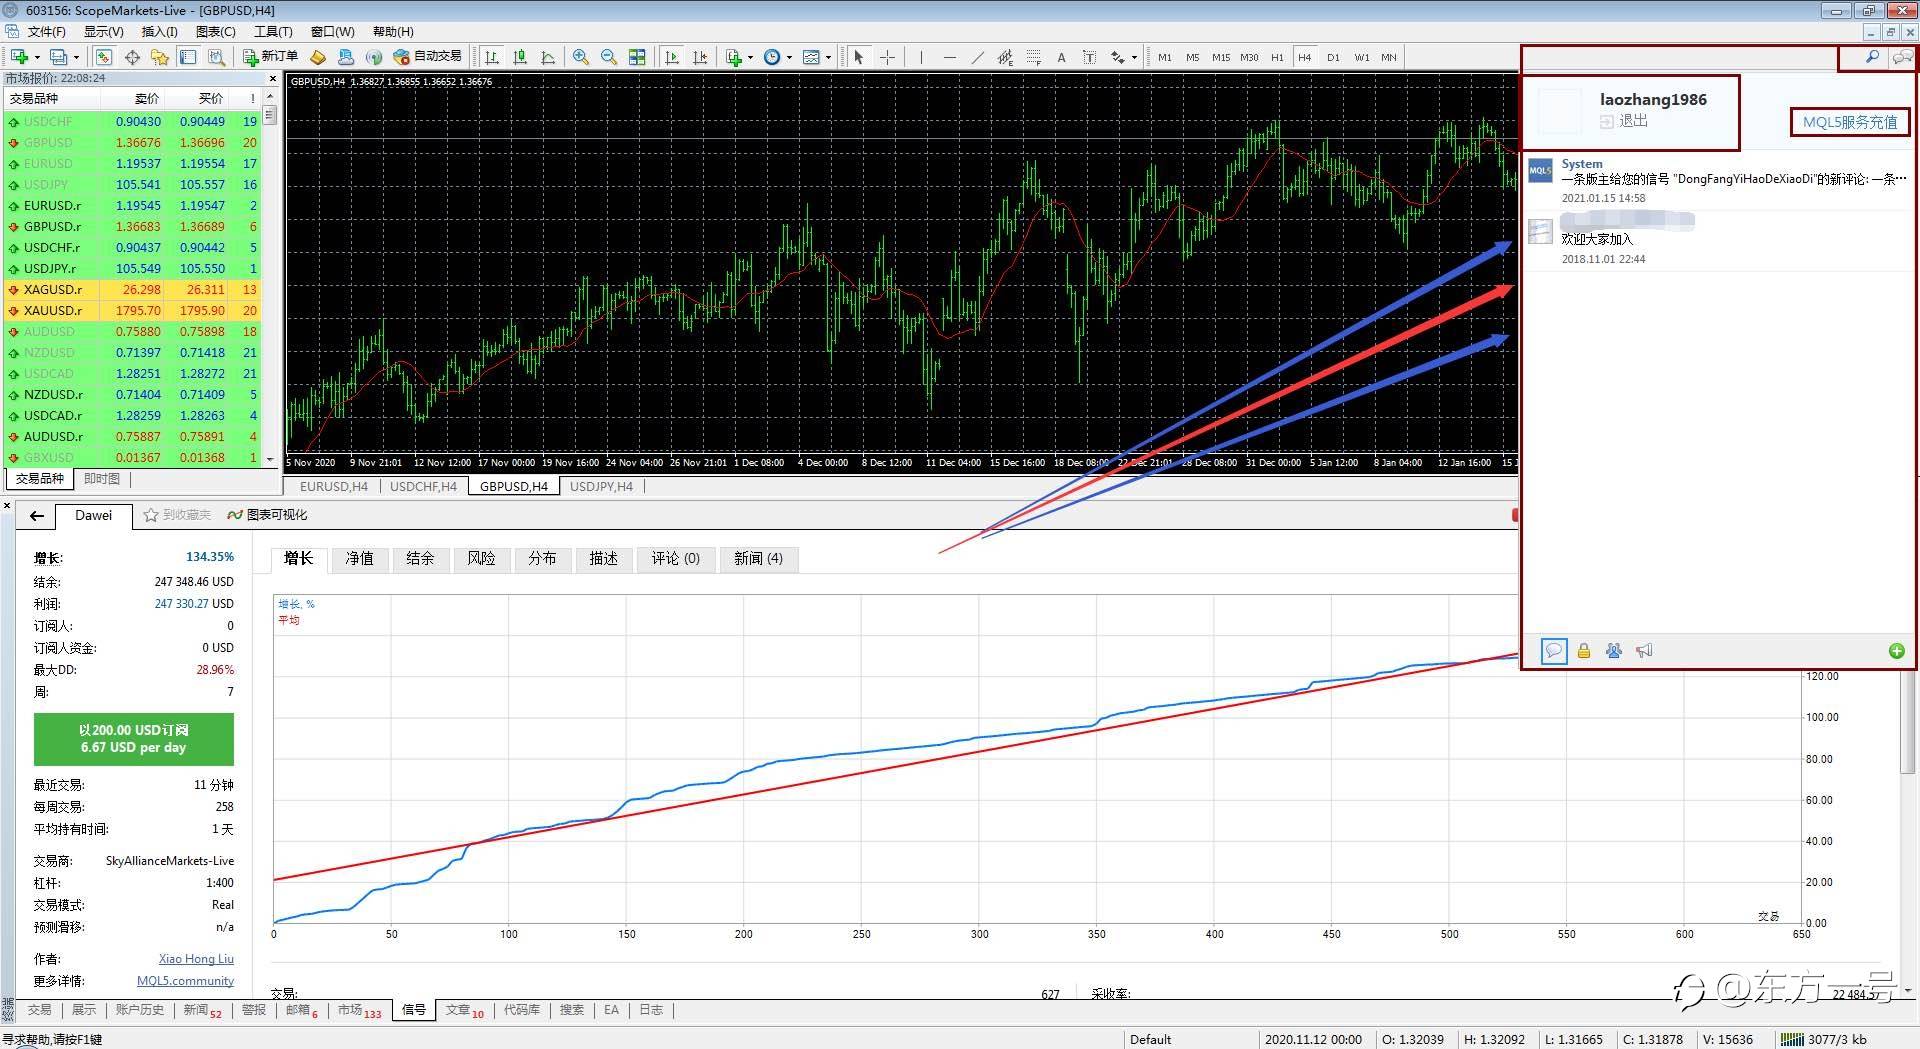Screen dimensions: 1920x1049
Task: Zoom out on the chart
Action: point(609,57)
